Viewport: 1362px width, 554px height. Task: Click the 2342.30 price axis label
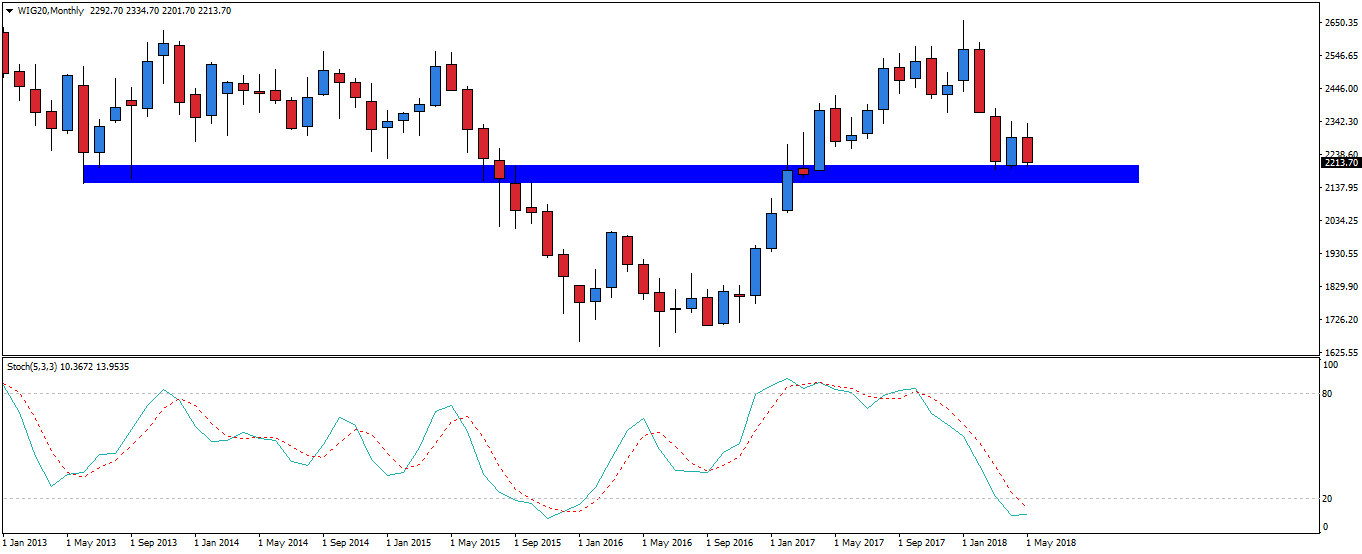(x=1339, y=121)
